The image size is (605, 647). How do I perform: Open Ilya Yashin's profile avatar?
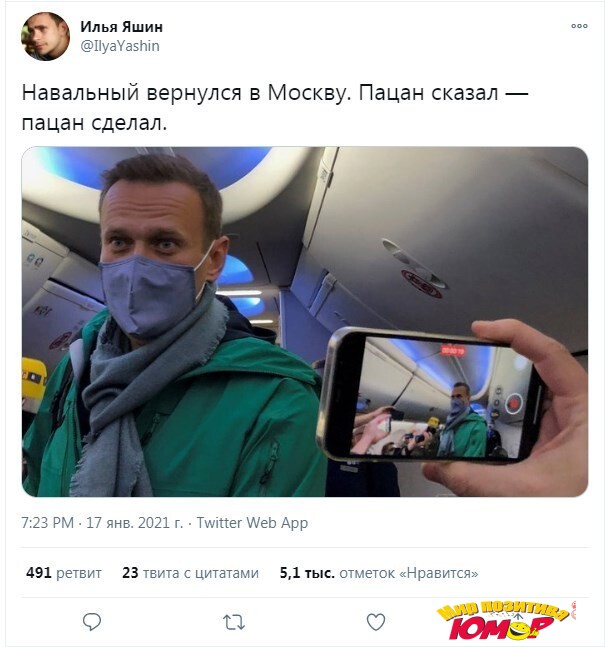click(45, 36)
